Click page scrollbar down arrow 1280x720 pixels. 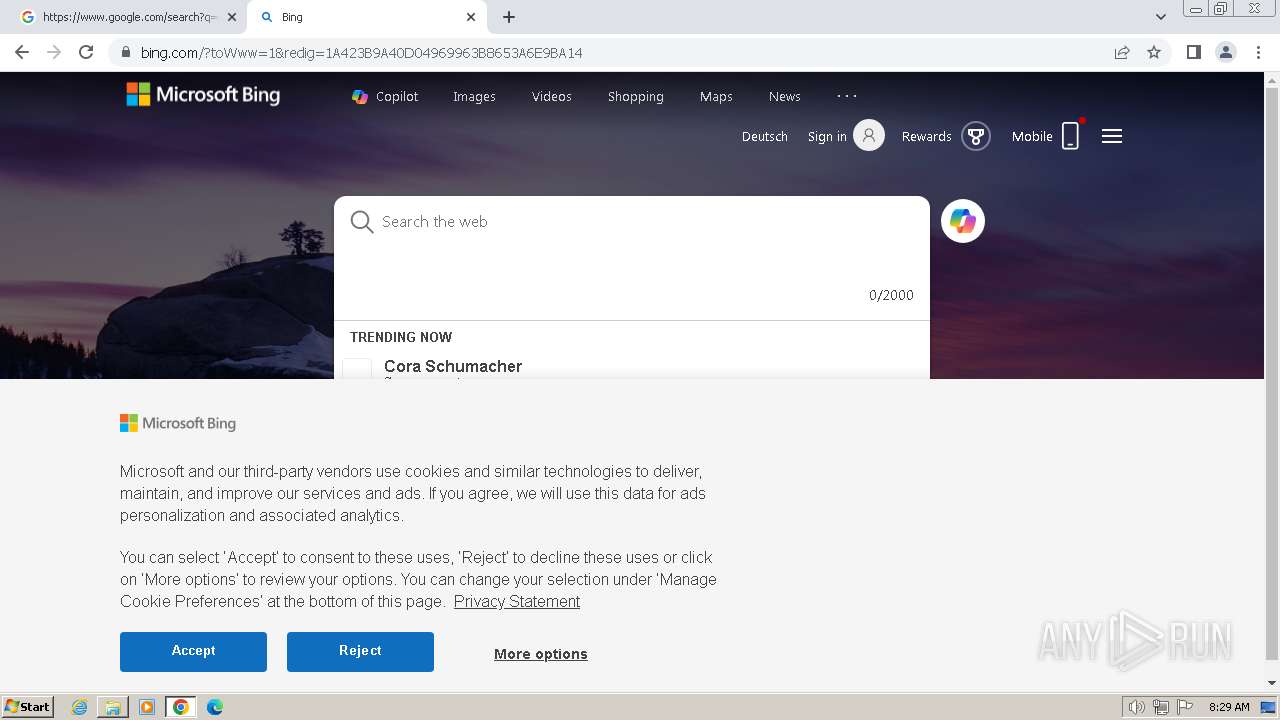[x=1272, y=683]
